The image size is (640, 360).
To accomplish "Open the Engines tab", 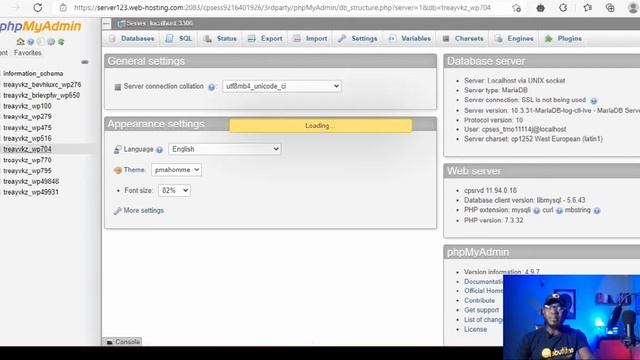I will (515, 38).
